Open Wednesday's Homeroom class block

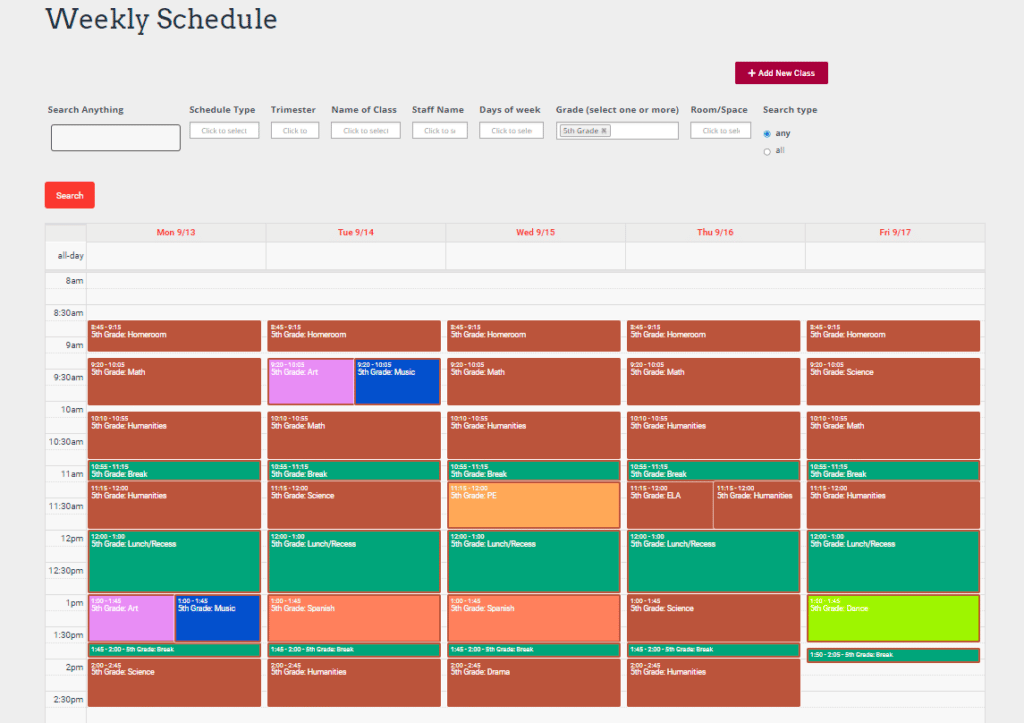pyautogui.click(x=534, y=336)
